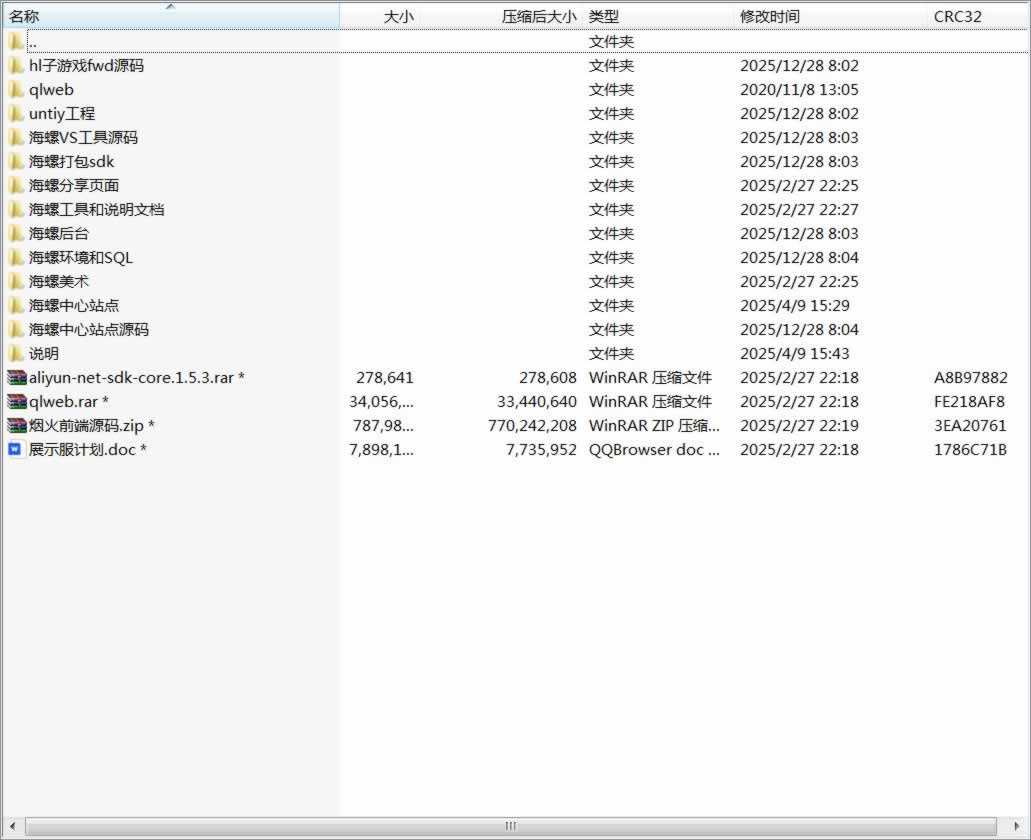Click the ZIP icon of 烟火前端源码.zip
1031x840 pixels.
click(17, 426)
